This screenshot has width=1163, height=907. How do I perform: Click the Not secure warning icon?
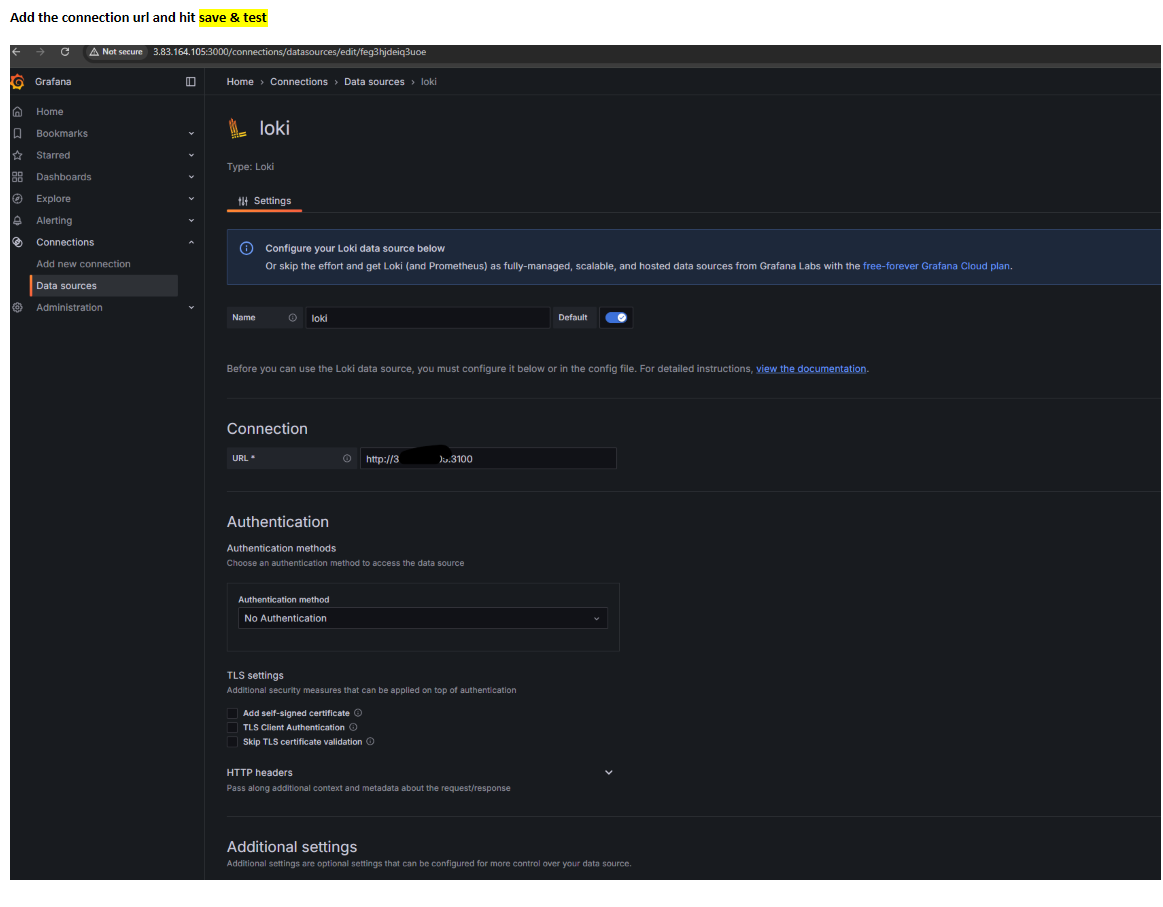93,52
